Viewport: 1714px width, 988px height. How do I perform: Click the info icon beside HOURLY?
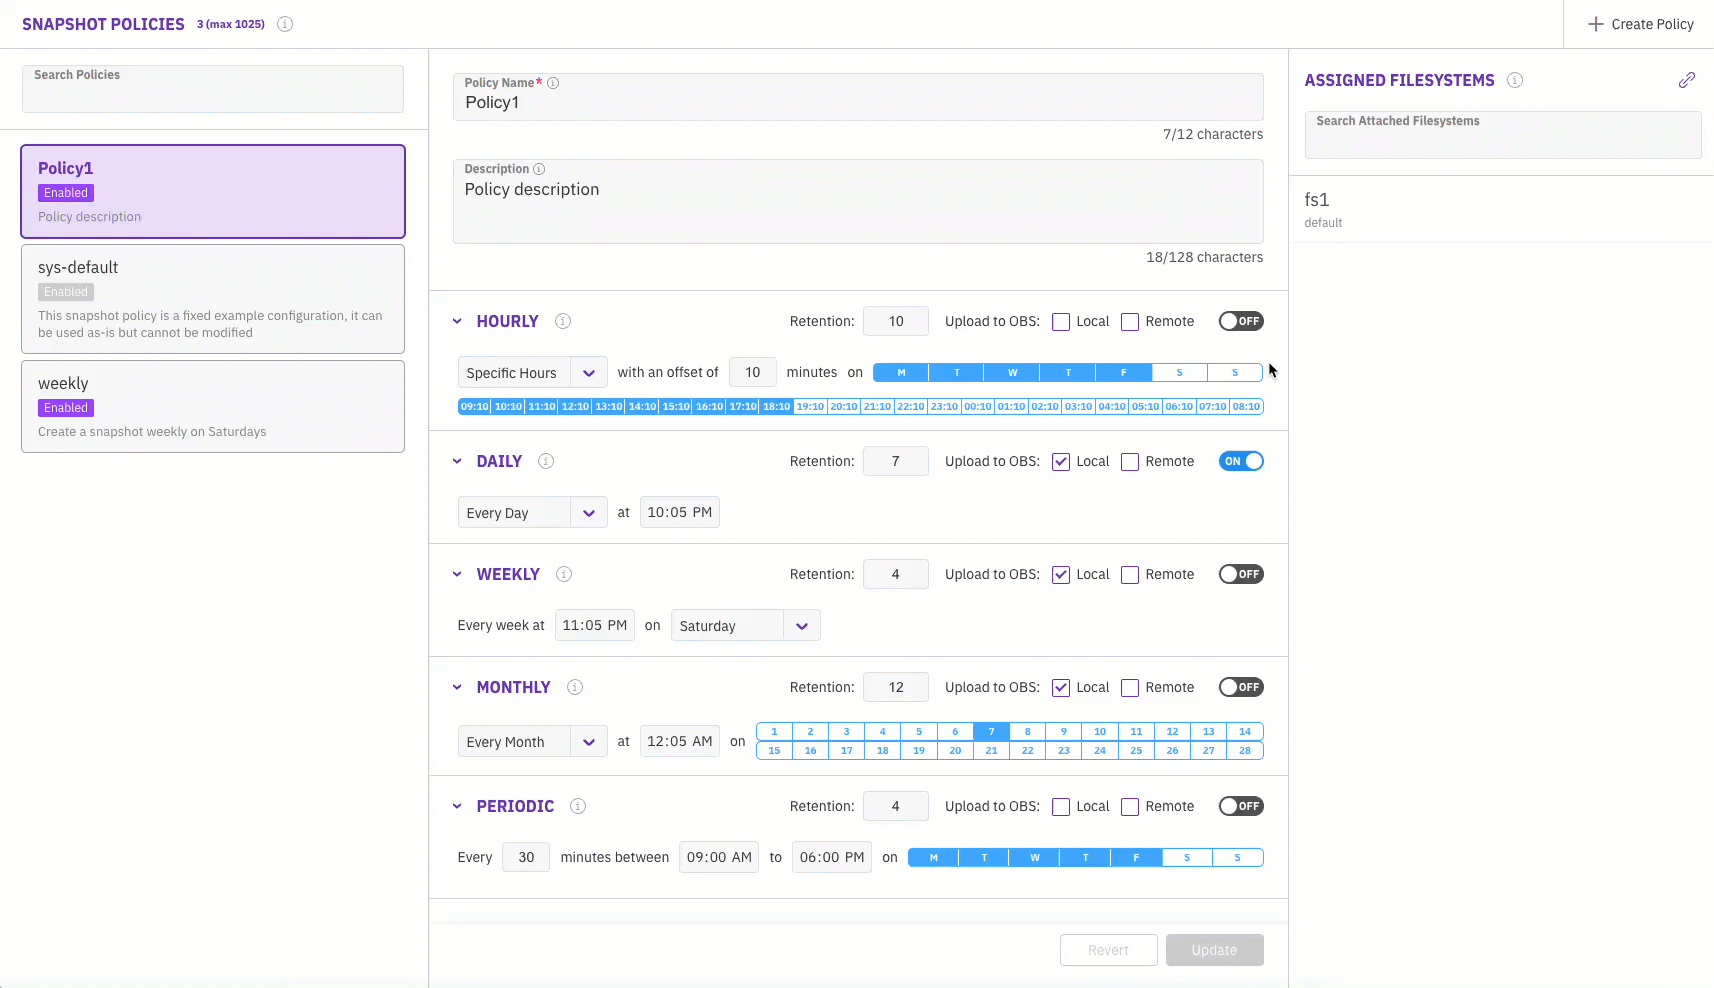pyautogui.click(x=563, y=321)
